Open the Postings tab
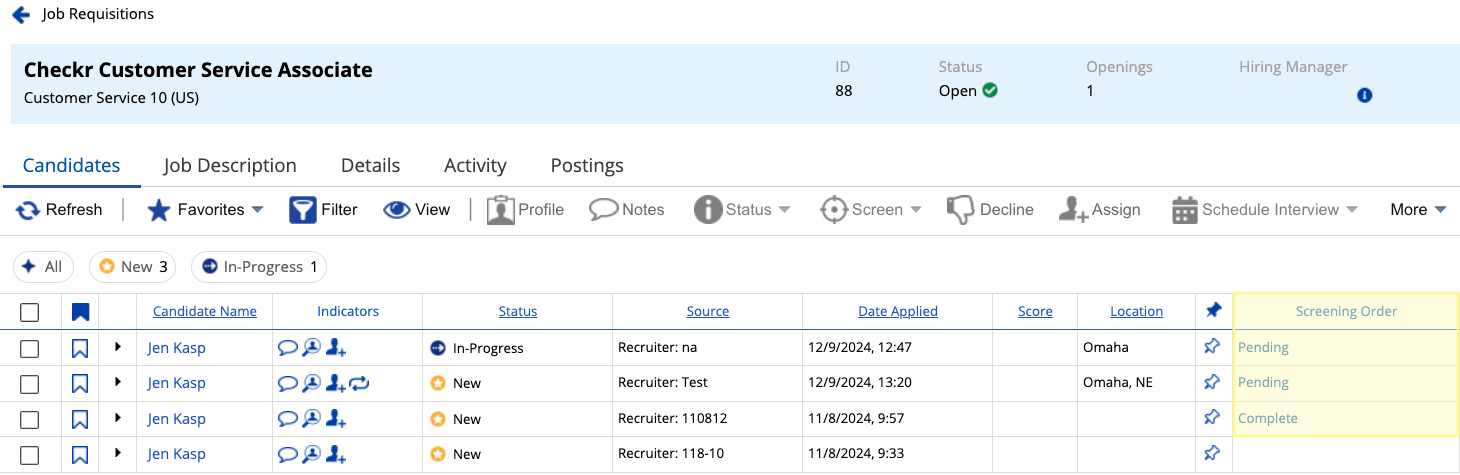 pos(587,166)
